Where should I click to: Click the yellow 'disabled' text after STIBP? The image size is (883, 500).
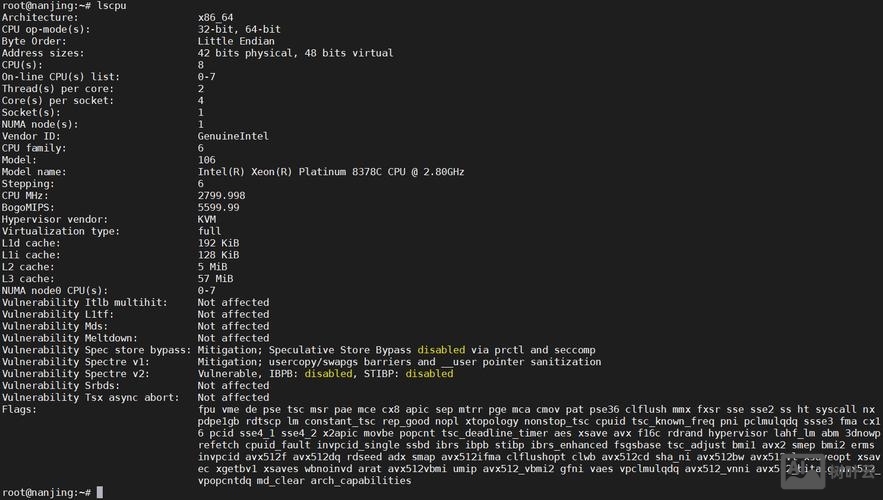[429, 374]
